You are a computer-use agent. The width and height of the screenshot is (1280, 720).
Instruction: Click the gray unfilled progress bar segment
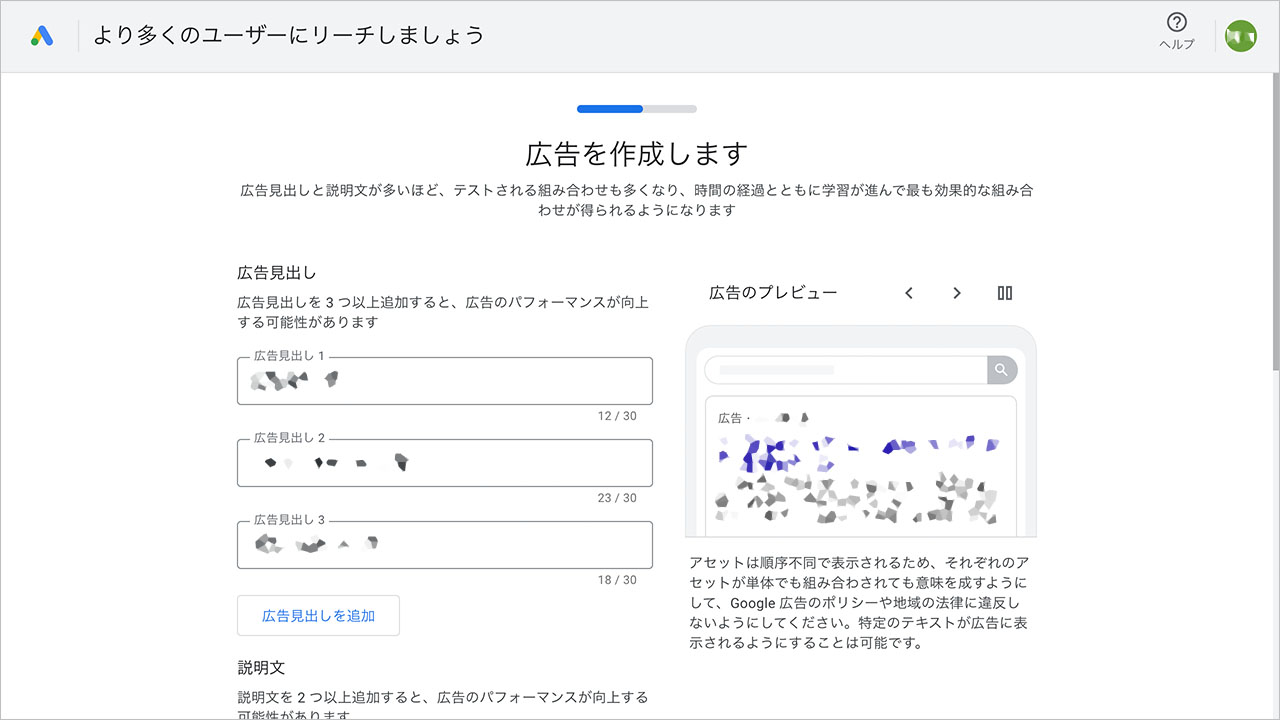(668, 109)
